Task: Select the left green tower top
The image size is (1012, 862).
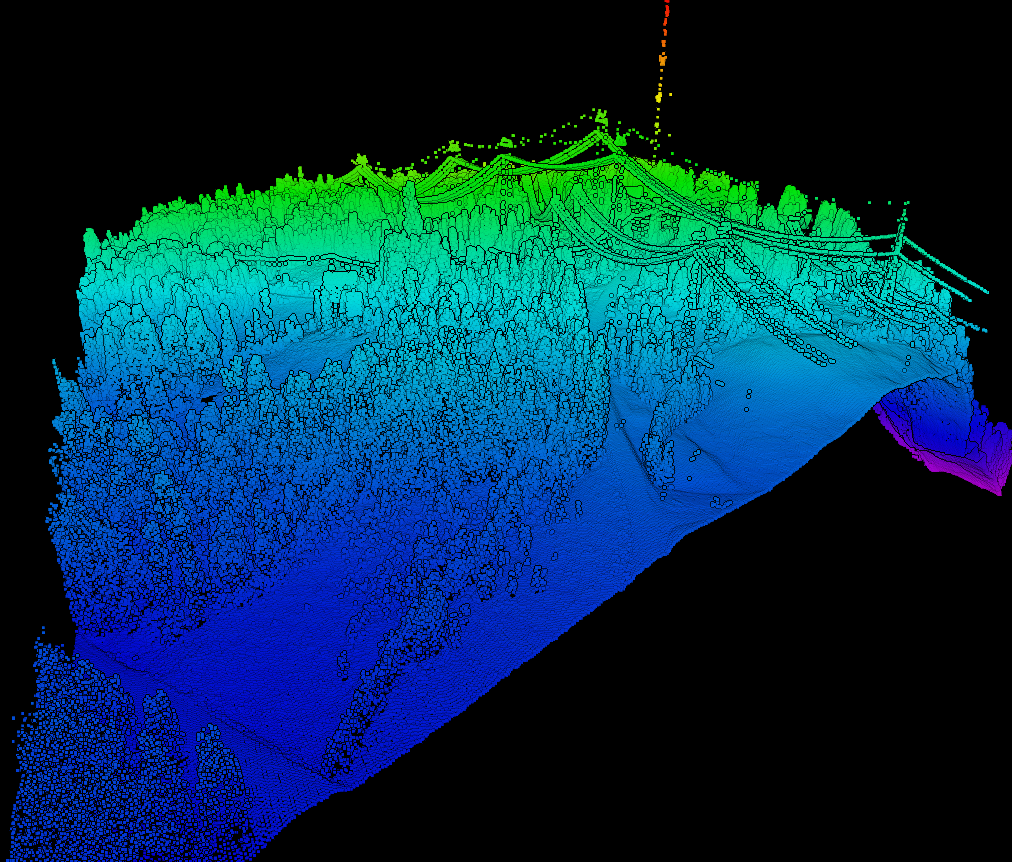Action: pos(361,160)
